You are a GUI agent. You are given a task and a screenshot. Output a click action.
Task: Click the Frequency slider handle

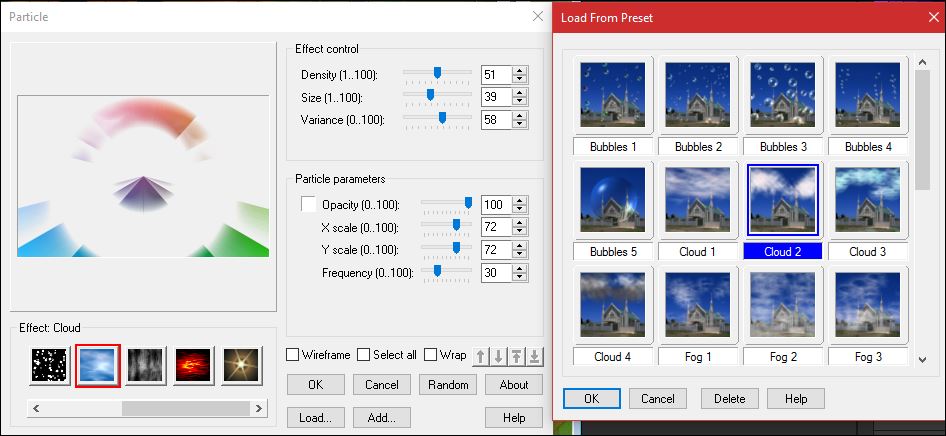[437, 270]
